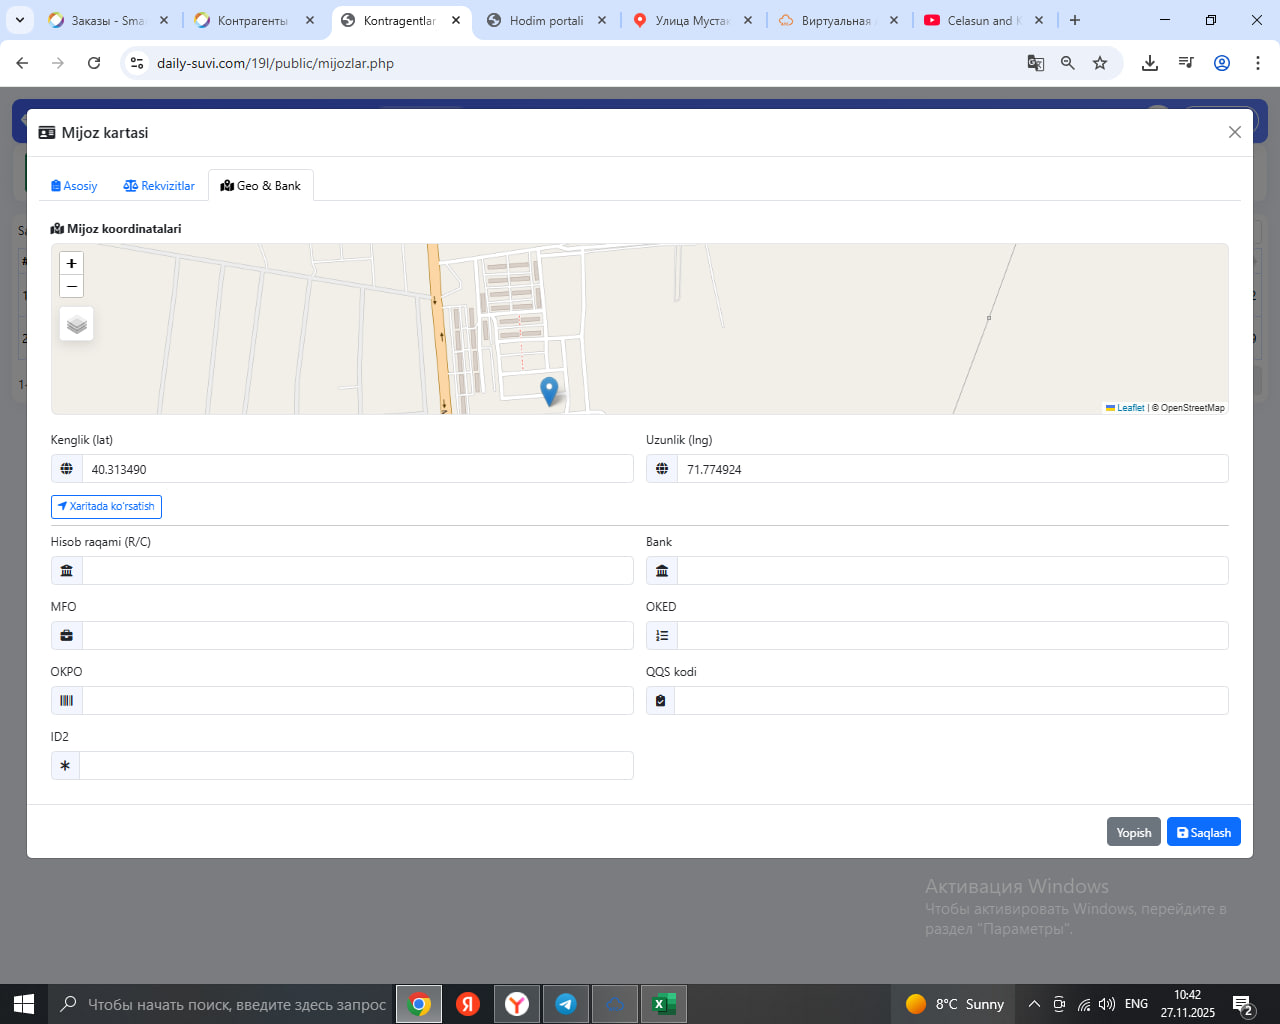The image size is (1280, 1024).
Task: Open the volume control in tray
Action: [1107, 1004]
